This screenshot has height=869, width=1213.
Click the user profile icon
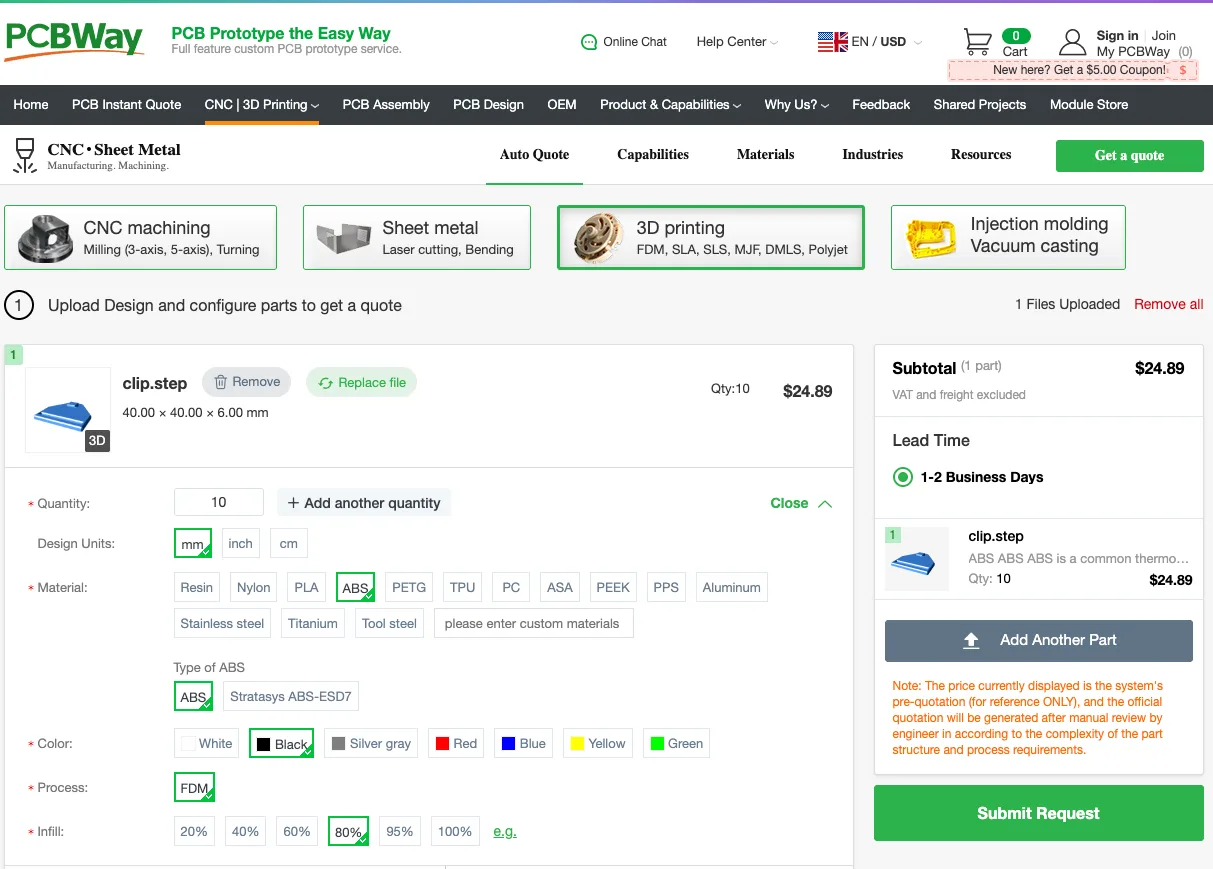pyautogui.click(x=1073, y=42)
